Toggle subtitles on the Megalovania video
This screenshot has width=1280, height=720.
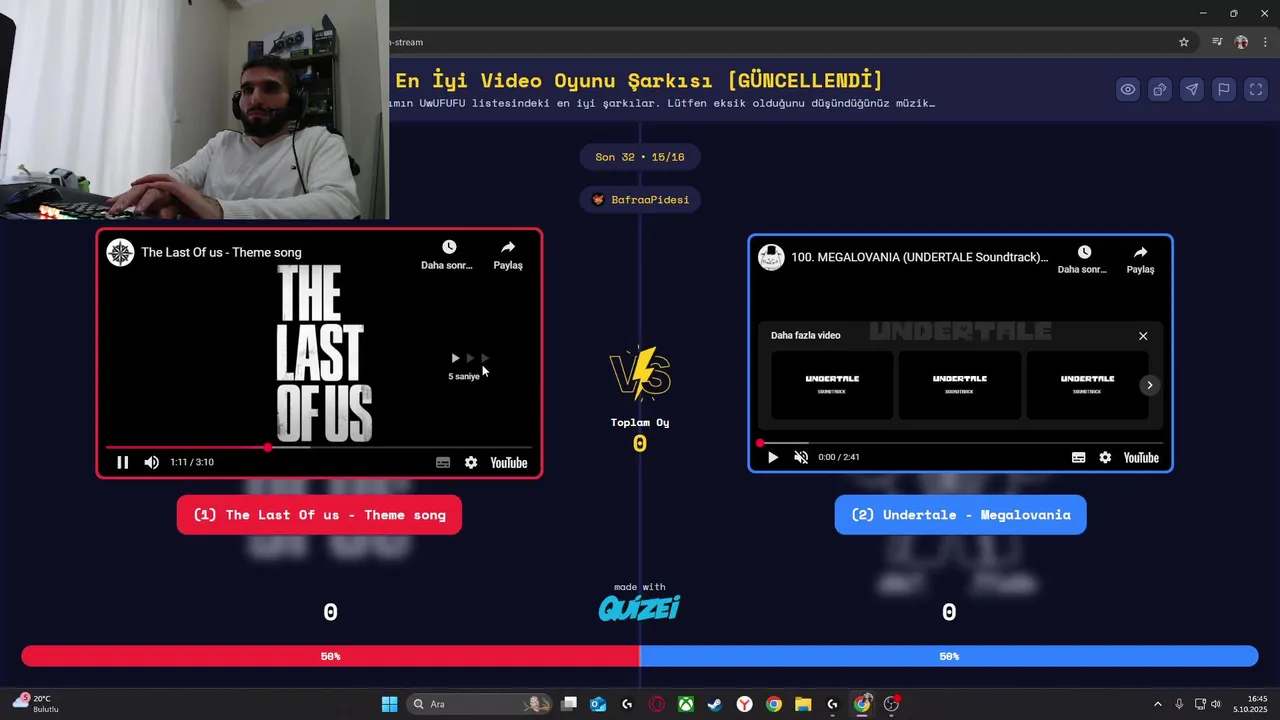tap(1078, 457)
